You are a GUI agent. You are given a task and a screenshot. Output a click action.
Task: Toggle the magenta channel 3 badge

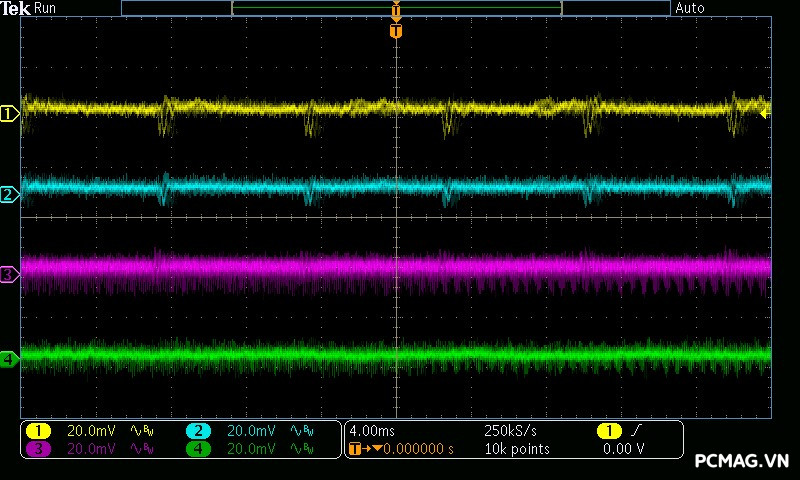38,449
